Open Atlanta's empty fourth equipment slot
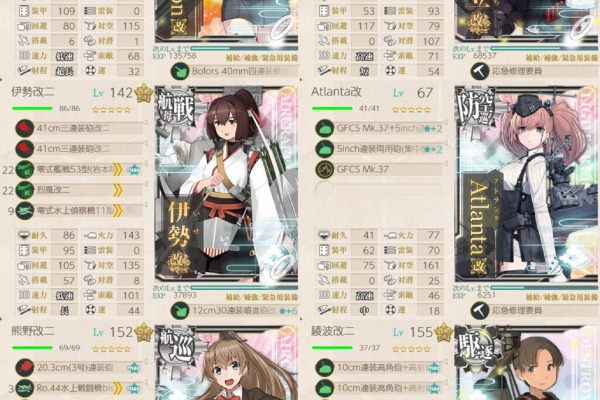This screenshot has width=600, height=400. tap(379, 190)
